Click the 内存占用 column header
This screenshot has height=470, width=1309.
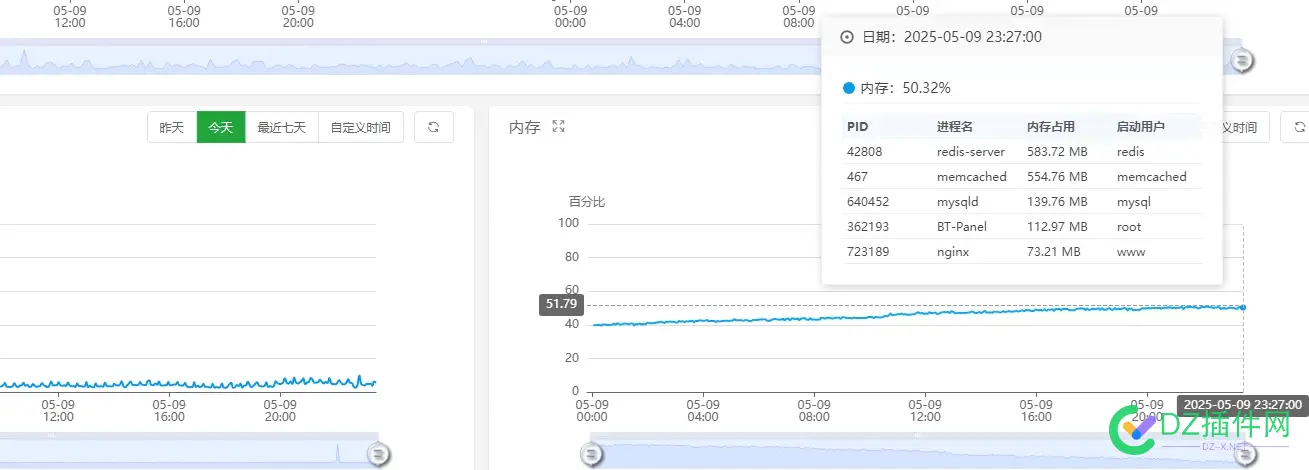point(1051,127)
